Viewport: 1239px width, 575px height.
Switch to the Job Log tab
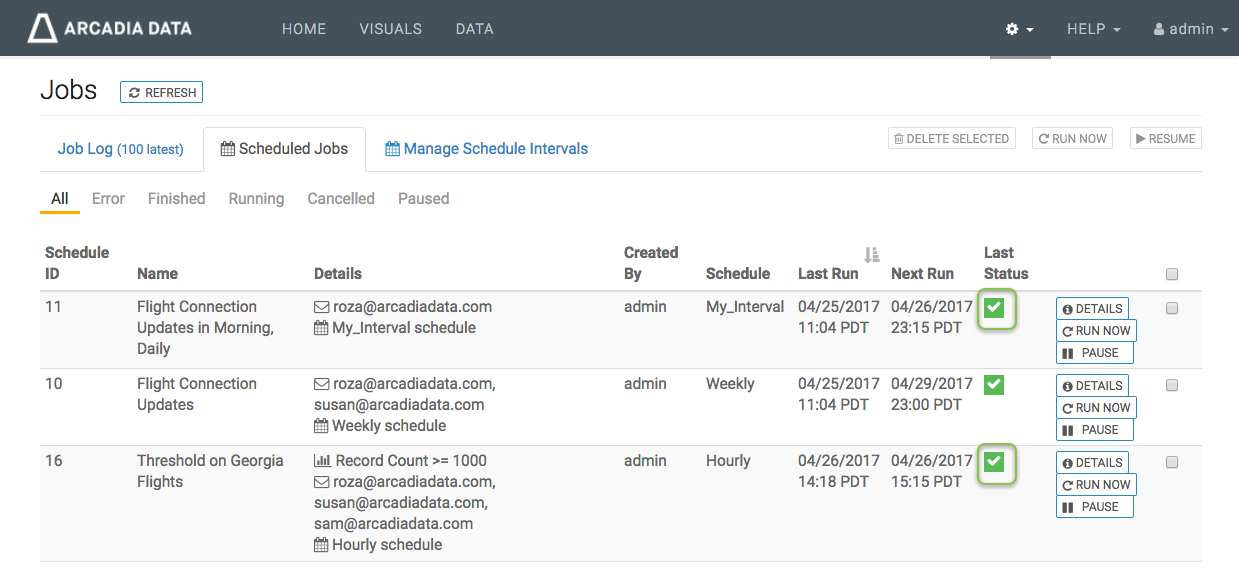pyautogui.click(x=120, y=149)
